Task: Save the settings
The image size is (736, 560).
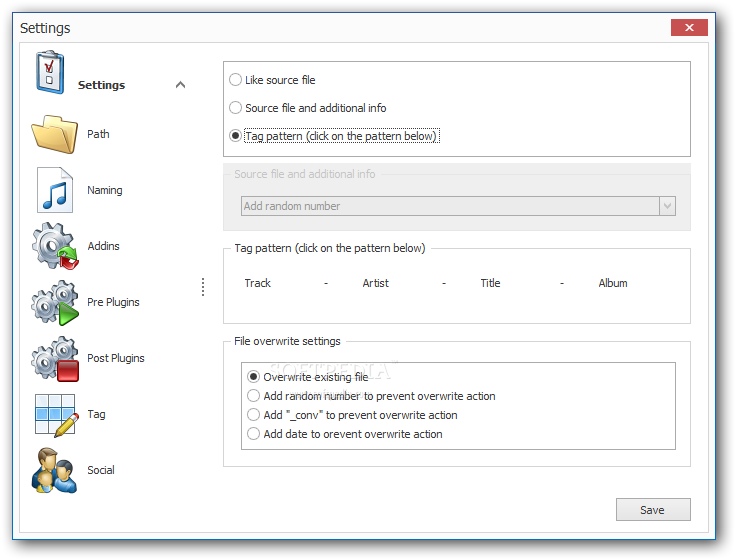Action: [x=653, y=510]
